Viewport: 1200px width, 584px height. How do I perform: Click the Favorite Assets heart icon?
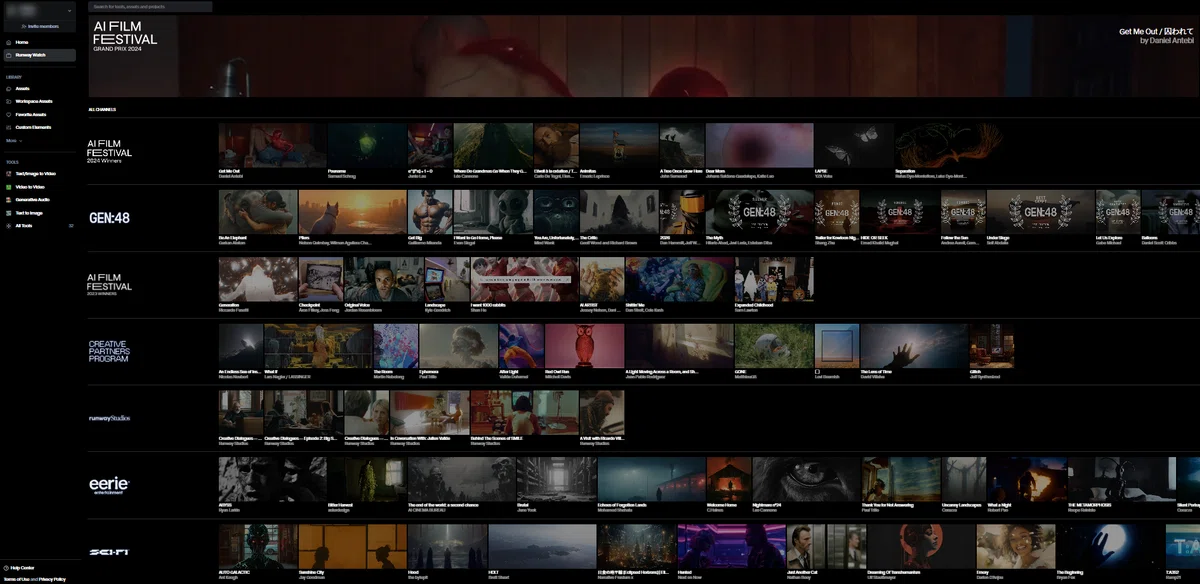click(x=8, y=114)
